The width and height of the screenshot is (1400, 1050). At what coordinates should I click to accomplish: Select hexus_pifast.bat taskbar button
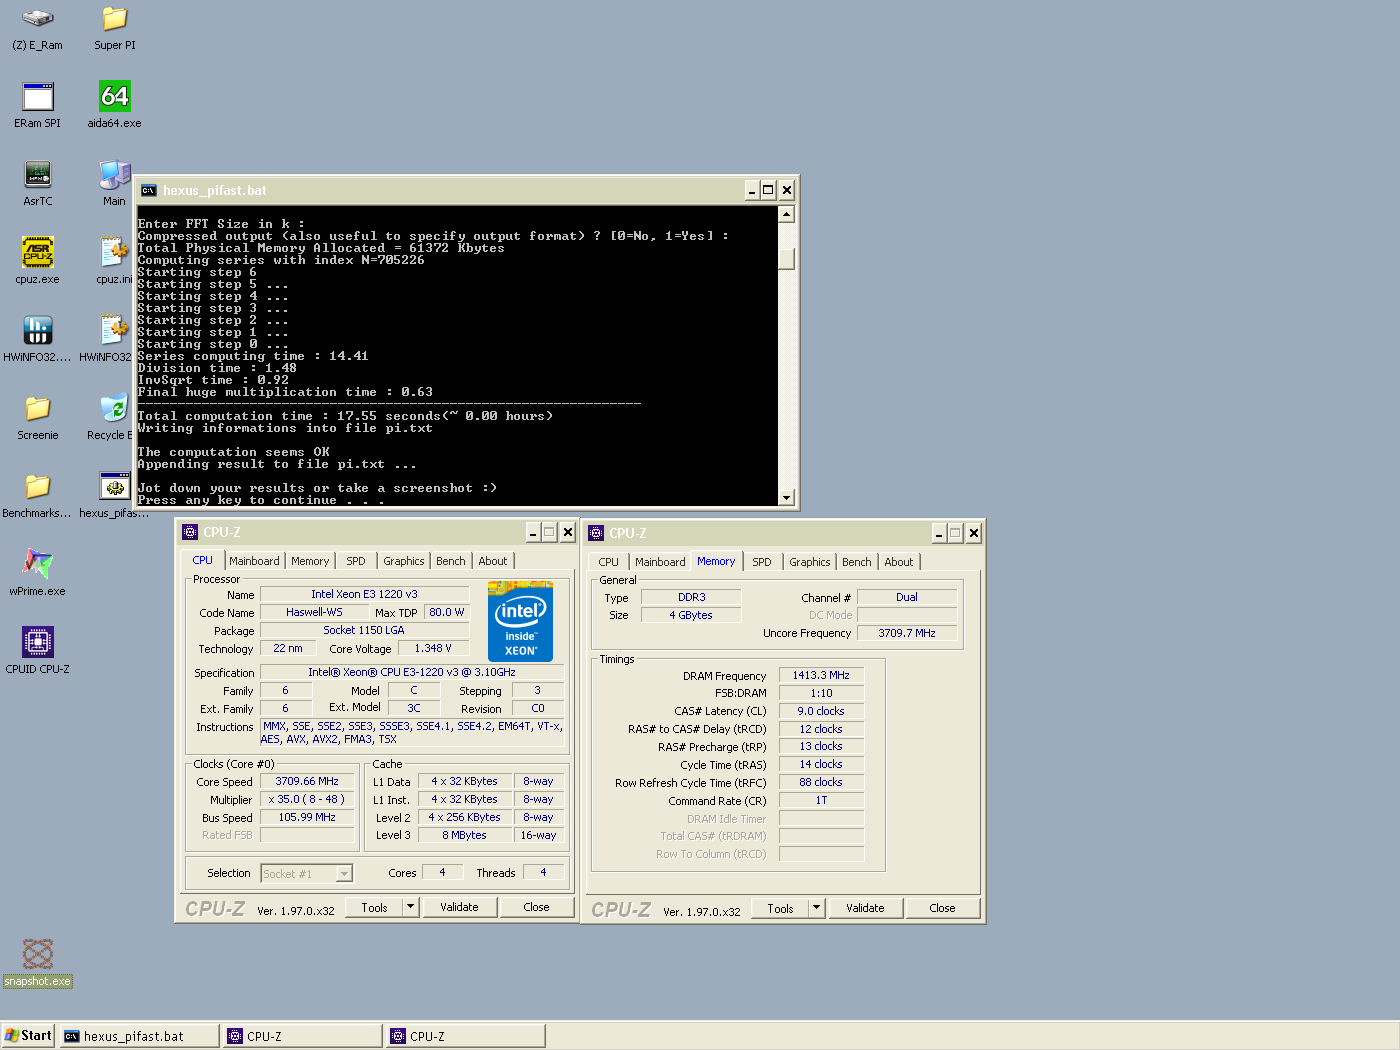[139, 1036]
